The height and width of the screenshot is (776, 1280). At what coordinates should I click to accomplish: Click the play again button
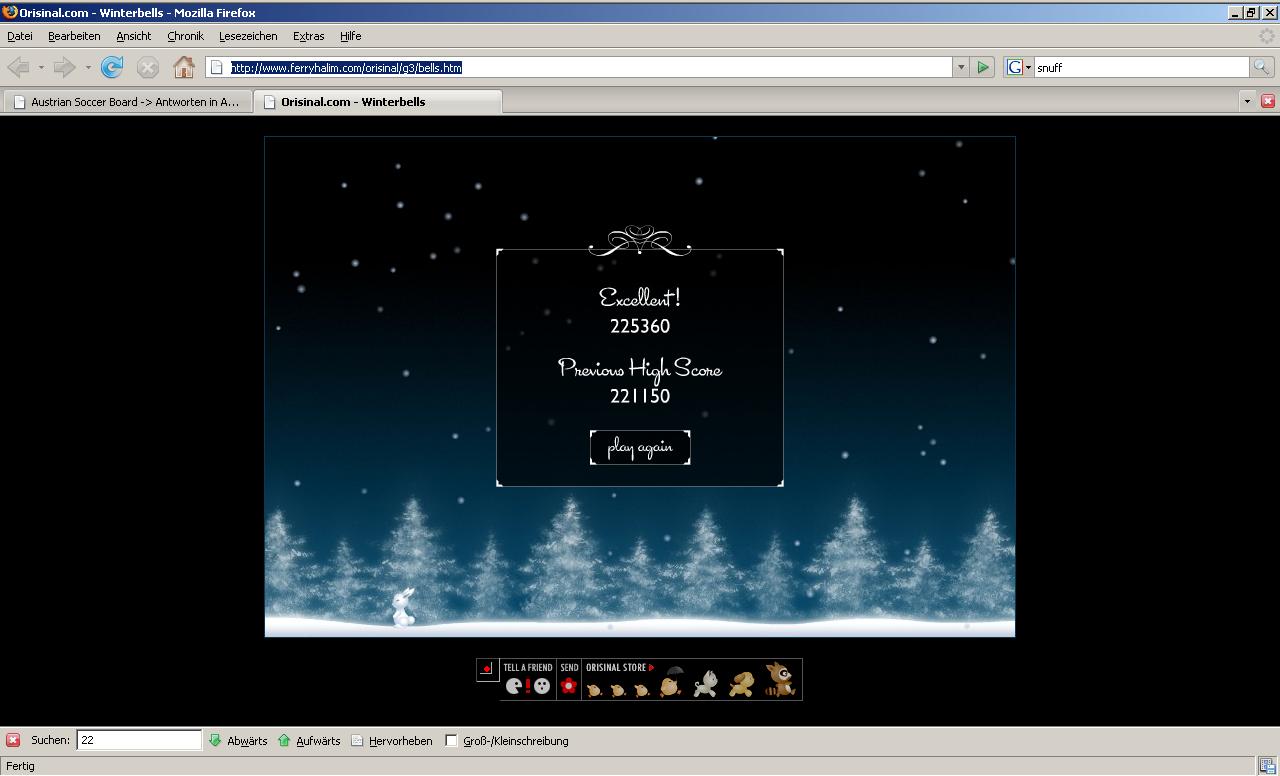640,447
